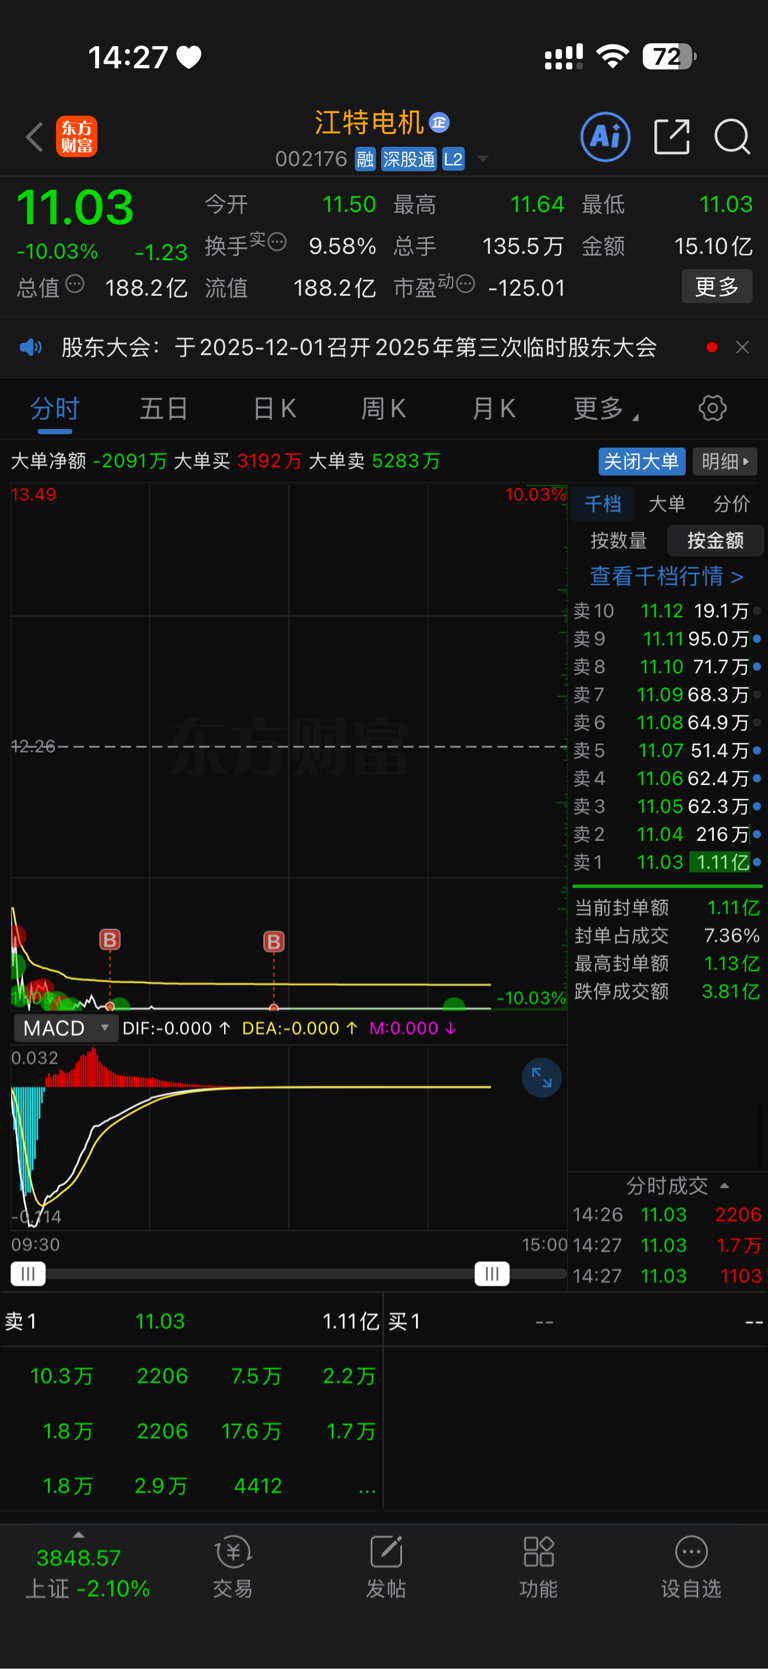Tap the chart settings gear icon
The image size is (768, 1669).
(712, 408)
